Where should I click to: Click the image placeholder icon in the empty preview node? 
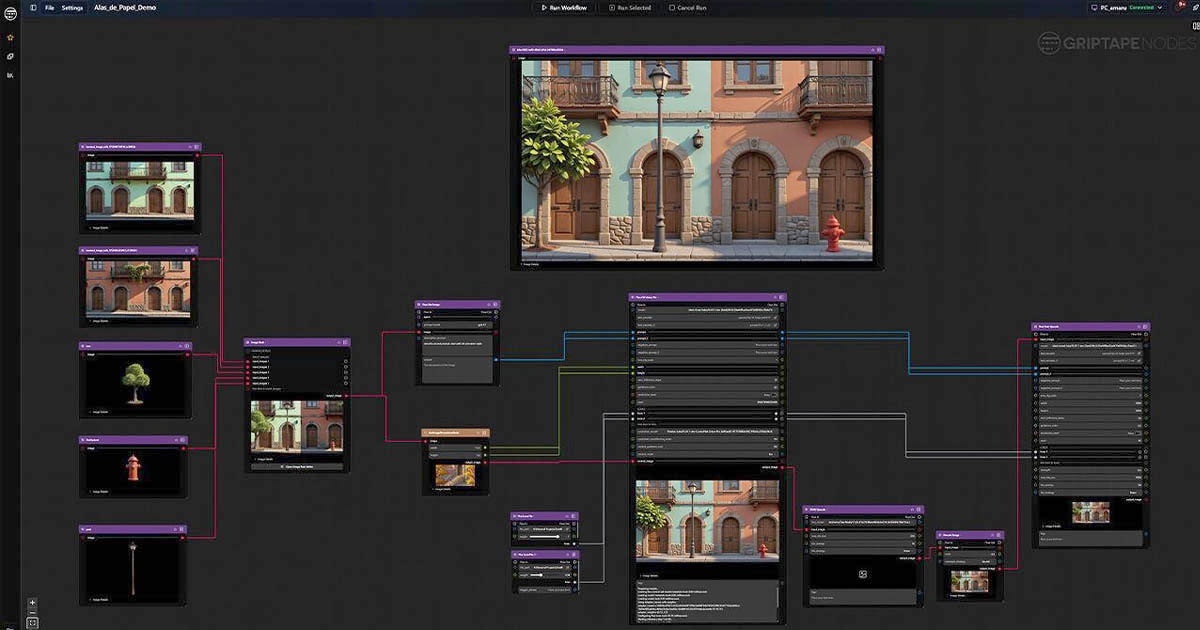[862, 574]
